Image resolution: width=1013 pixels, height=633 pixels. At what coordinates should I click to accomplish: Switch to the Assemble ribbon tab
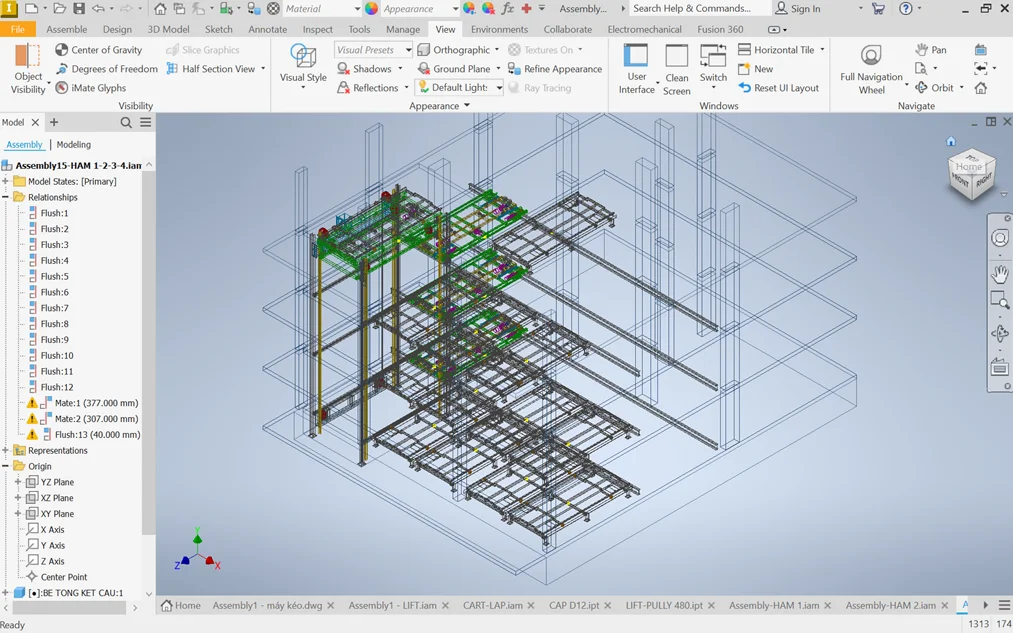67,29
